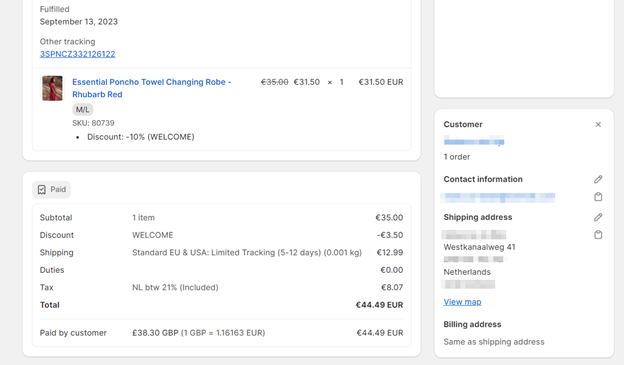This screenshot has height=365, width=624.
Task: Click the Paid status receipt icon
Action: pyautogui.click(x=42, y=189)
